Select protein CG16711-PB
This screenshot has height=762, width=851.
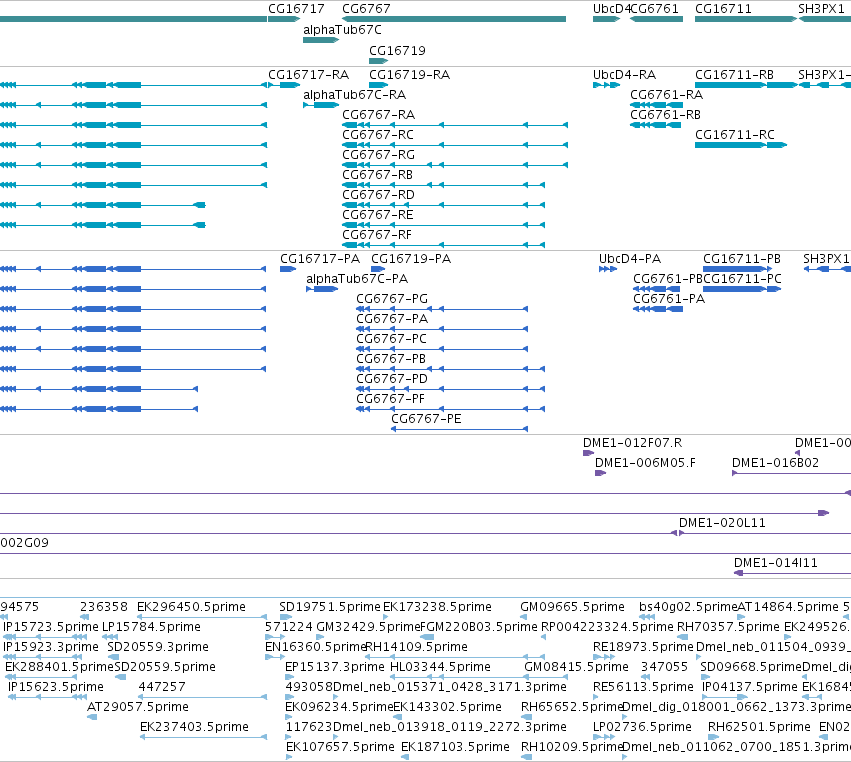[x=738, y=269]
